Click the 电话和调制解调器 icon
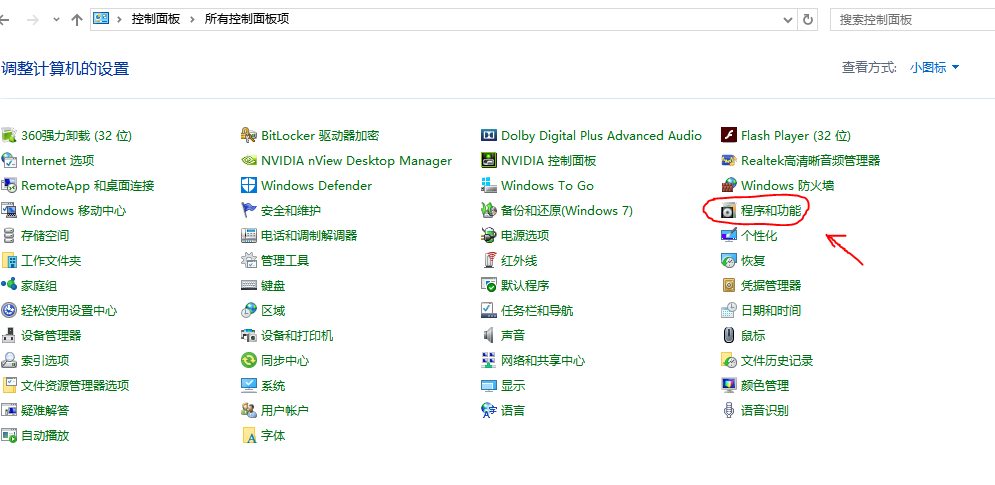Image resolution: width=995 pixels, height=485 pixels. [x=249, y=236]
